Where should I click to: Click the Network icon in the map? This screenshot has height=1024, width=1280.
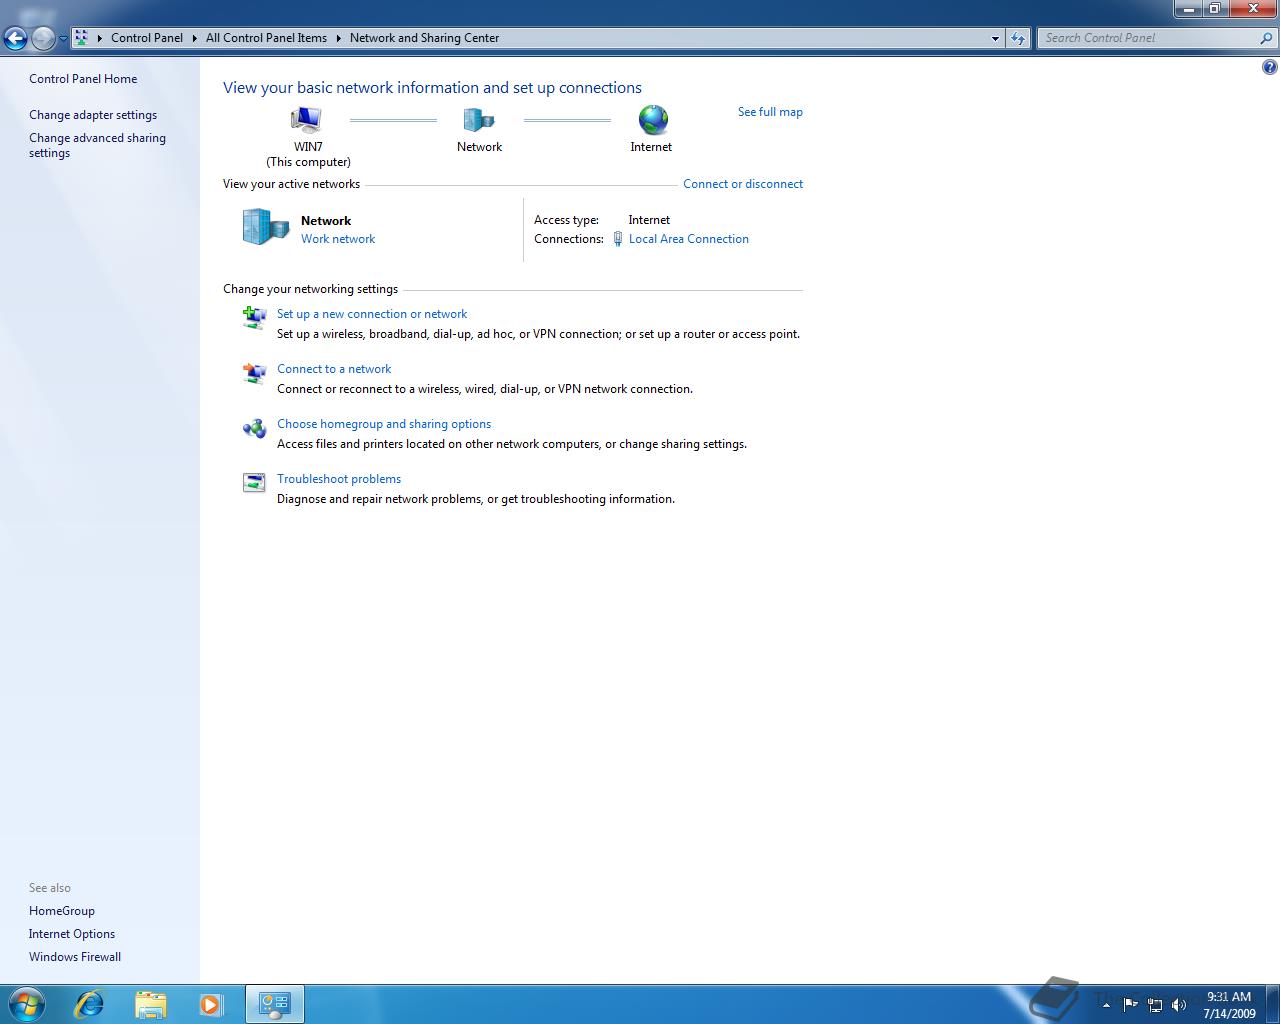479,120
